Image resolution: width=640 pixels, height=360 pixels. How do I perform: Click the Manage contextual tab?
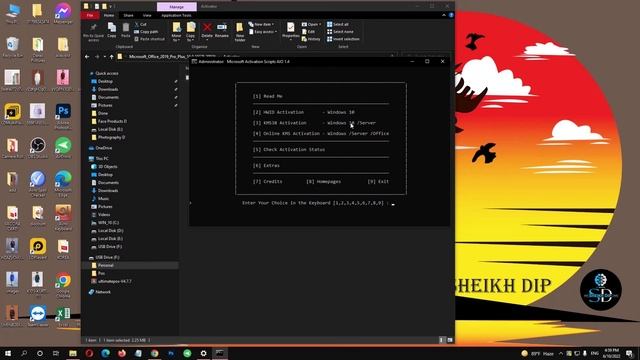(176, 7)
